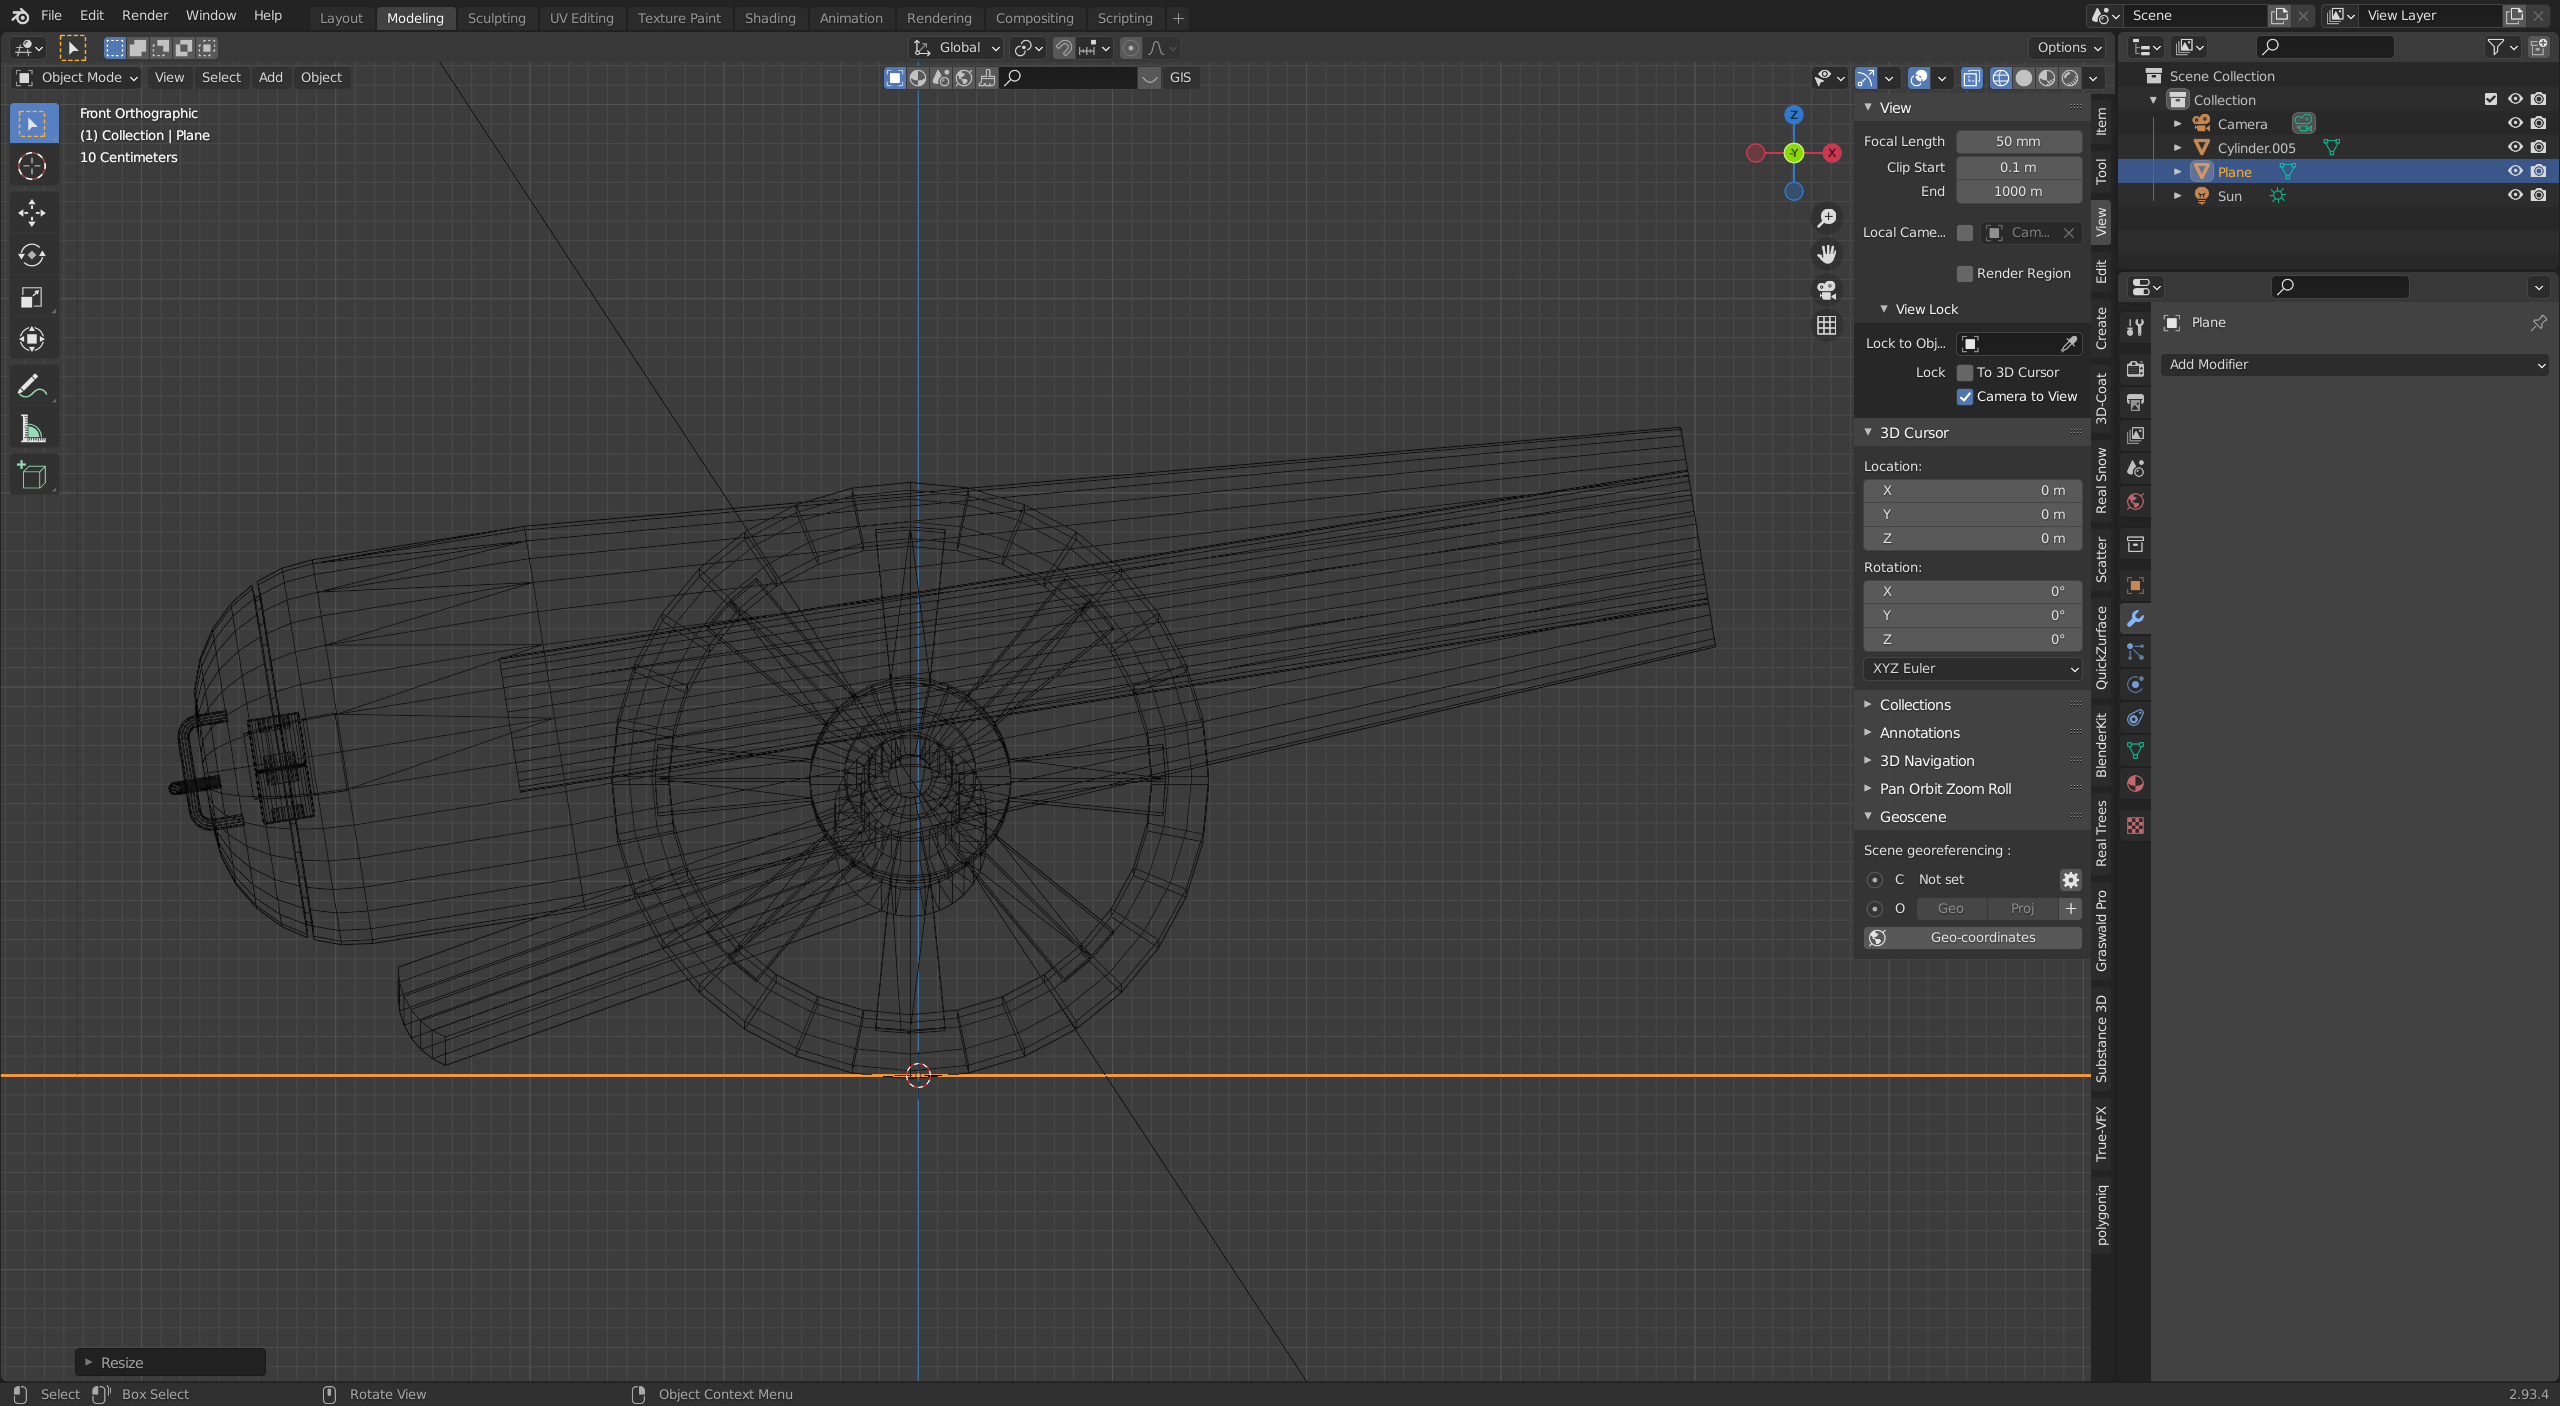Switch to the Sculpting workspace tab
Viewport: 2560px width, 1406px height.
496,18
